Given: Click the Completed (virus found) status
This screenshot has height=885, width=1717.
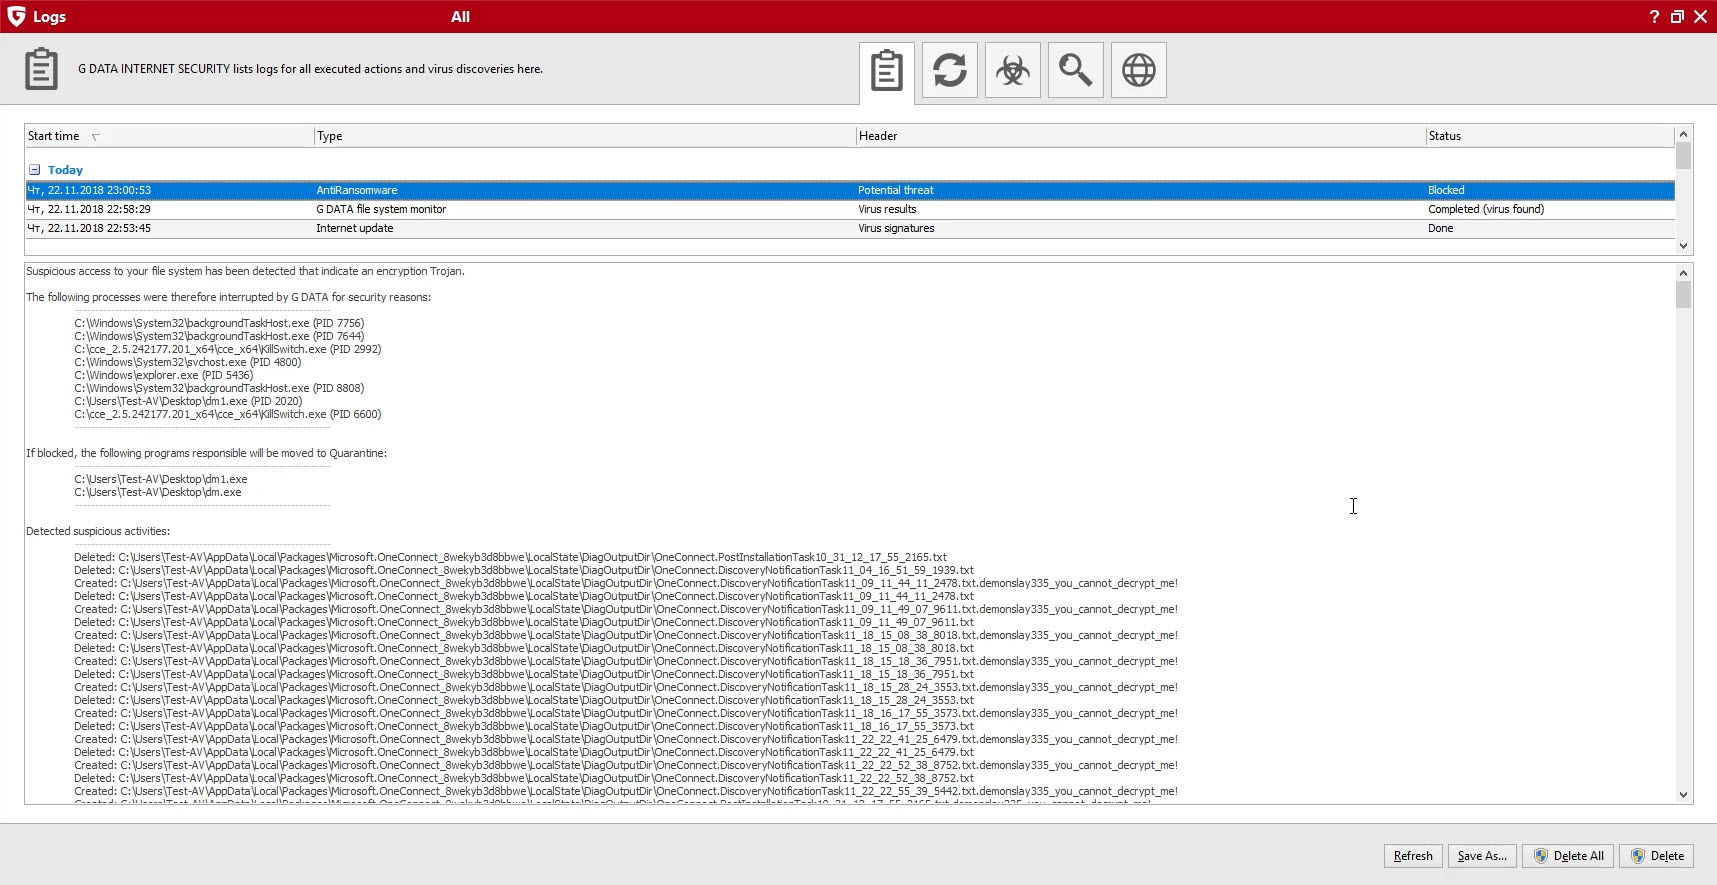Looking at the screenshot, I should [1486, 209].
